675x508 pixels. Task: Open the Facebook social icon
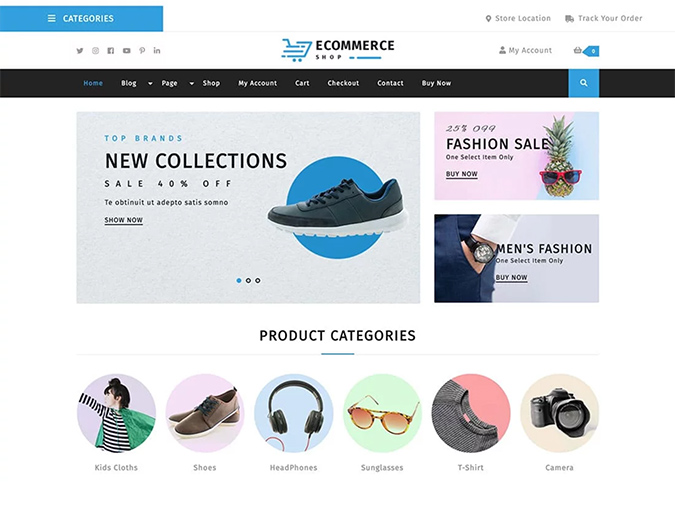[111, 51]
